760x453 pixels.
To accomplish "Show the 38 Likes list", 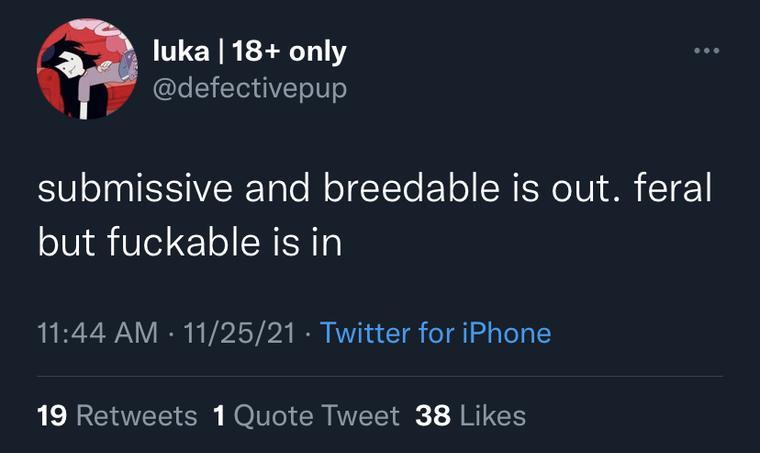I will pyautogui.click(x=470, y=415).
